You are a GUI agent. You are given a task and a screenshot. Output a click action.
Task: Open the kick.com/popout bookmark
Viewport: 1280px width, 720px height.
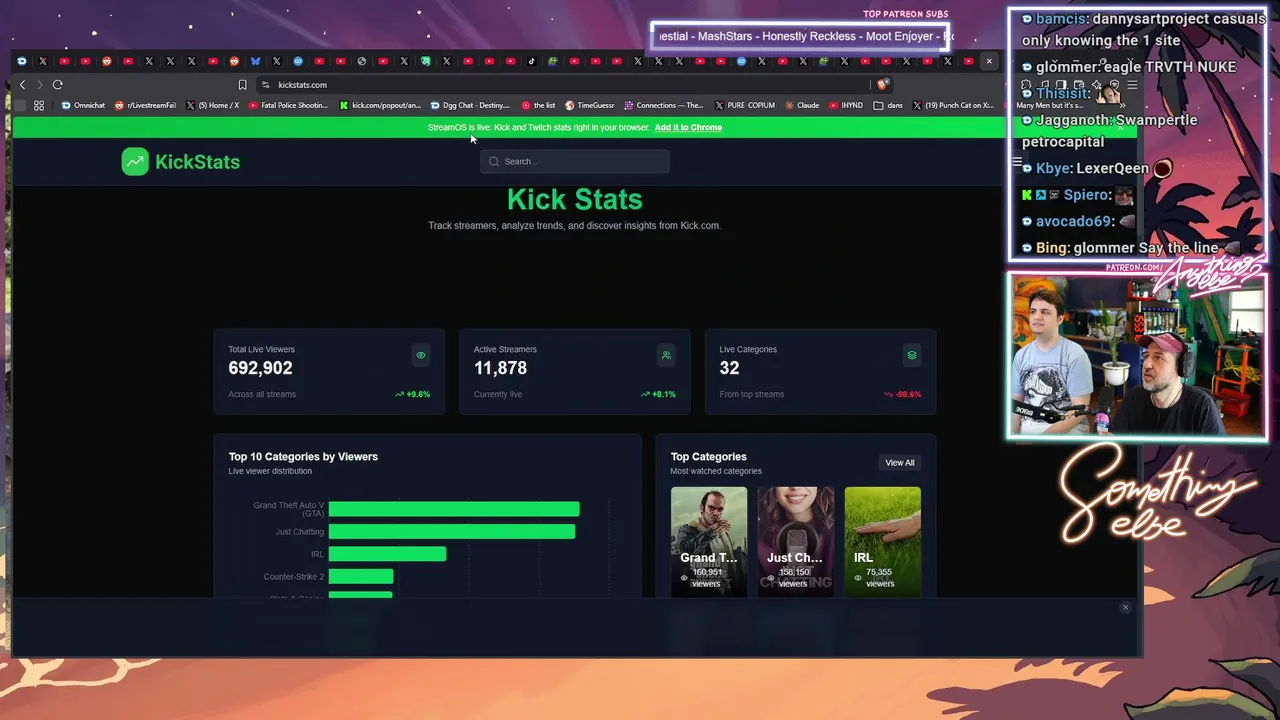click(x=380, y=105)
